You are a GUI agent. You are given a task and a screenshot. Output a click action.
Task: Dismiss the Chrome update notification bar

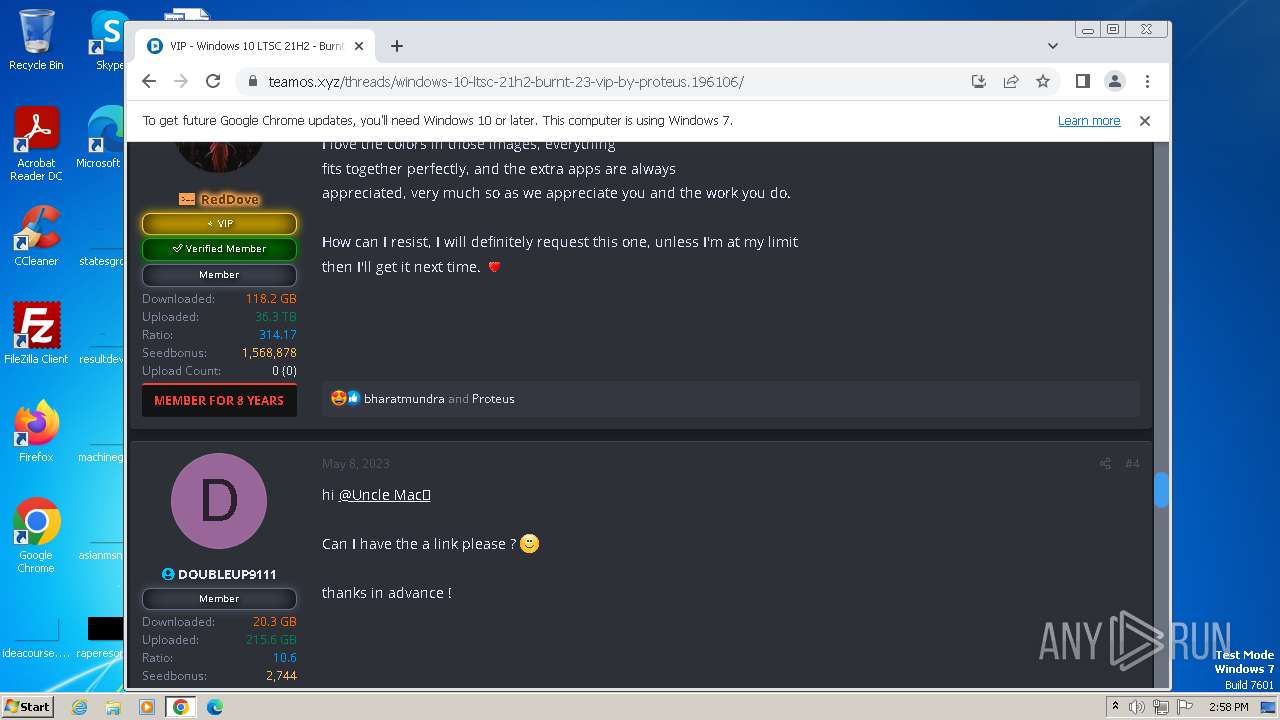pos(1145,121)
